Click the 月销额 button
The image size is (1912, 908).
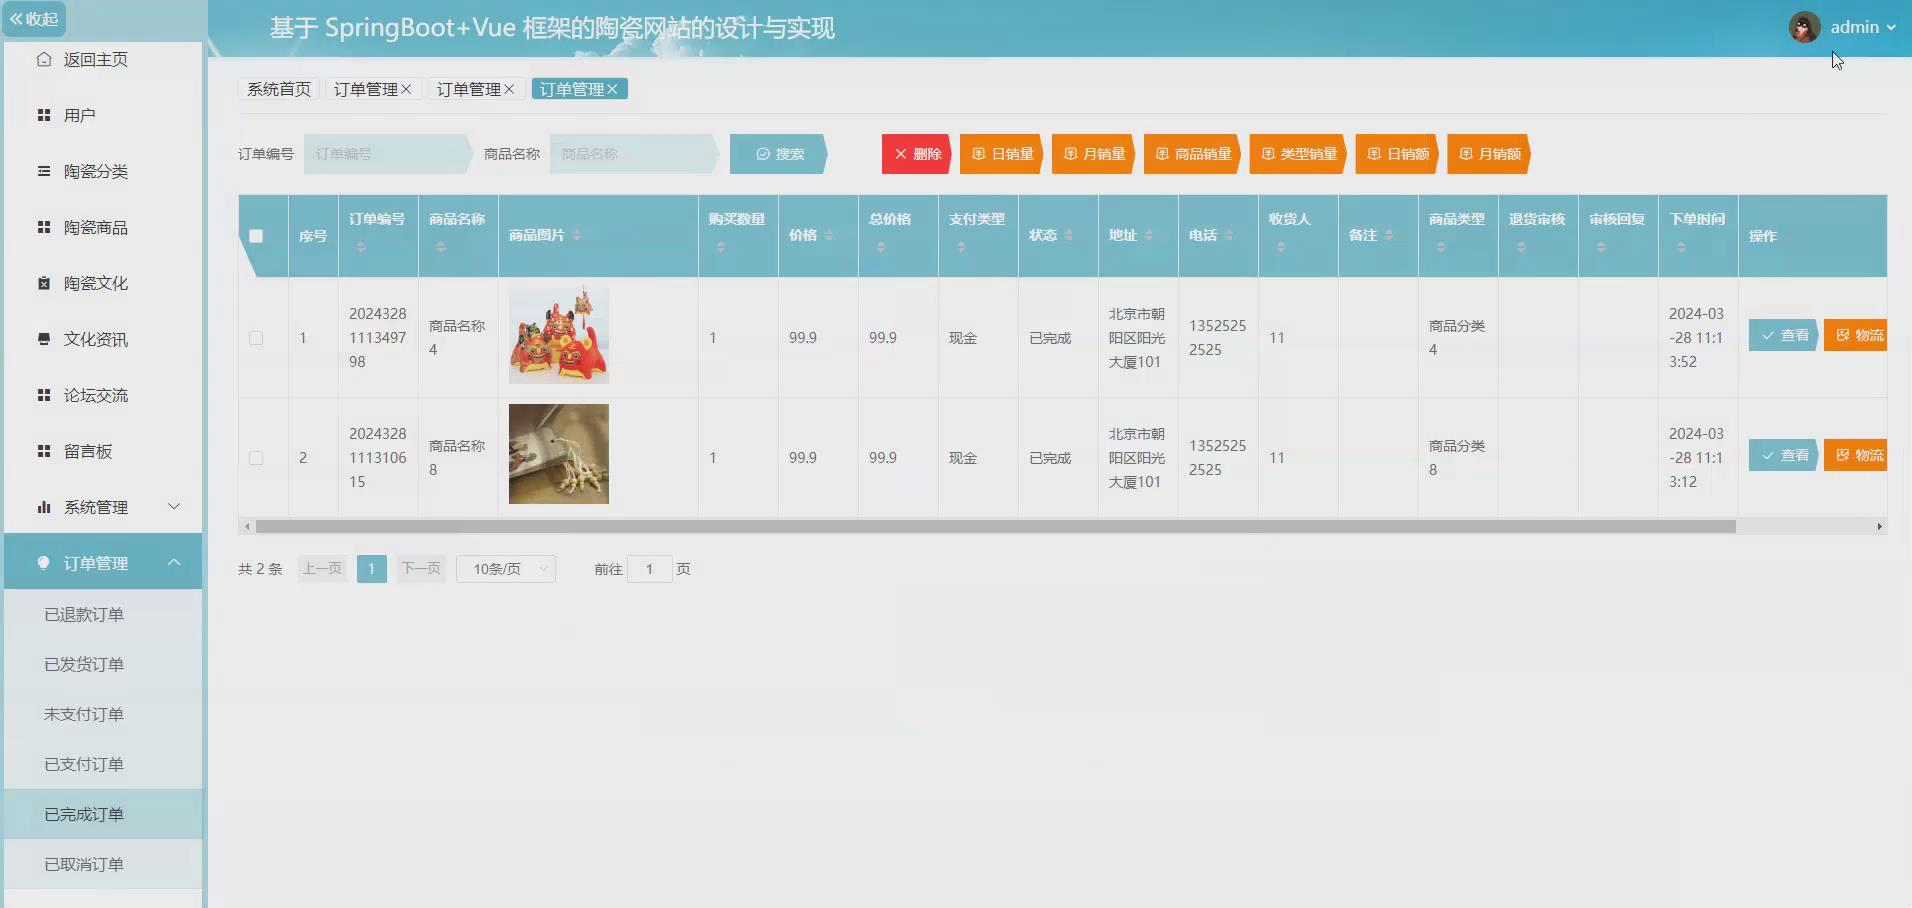[1490, 154]
